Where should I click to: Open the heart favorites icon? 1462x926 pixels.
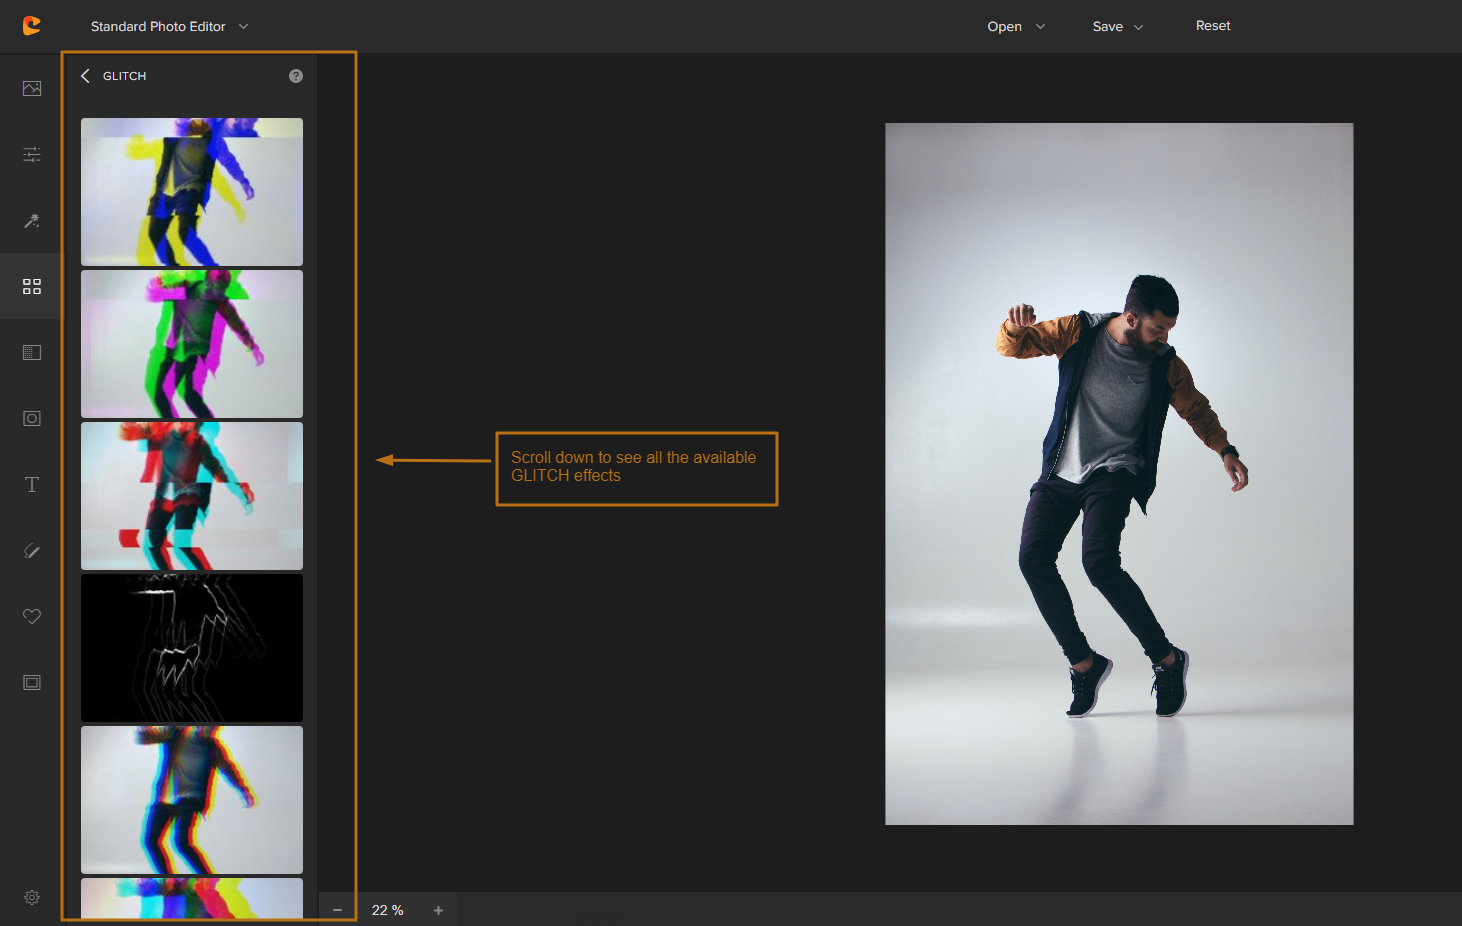coord(32,616)
